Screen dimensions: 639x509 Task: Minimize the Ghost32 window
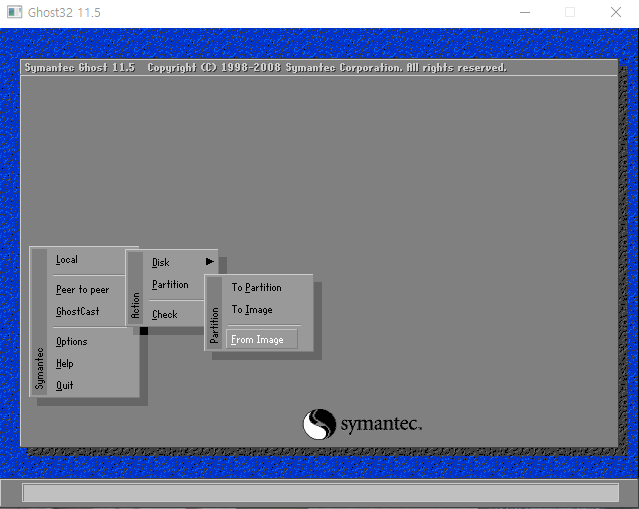coord(525,12)
